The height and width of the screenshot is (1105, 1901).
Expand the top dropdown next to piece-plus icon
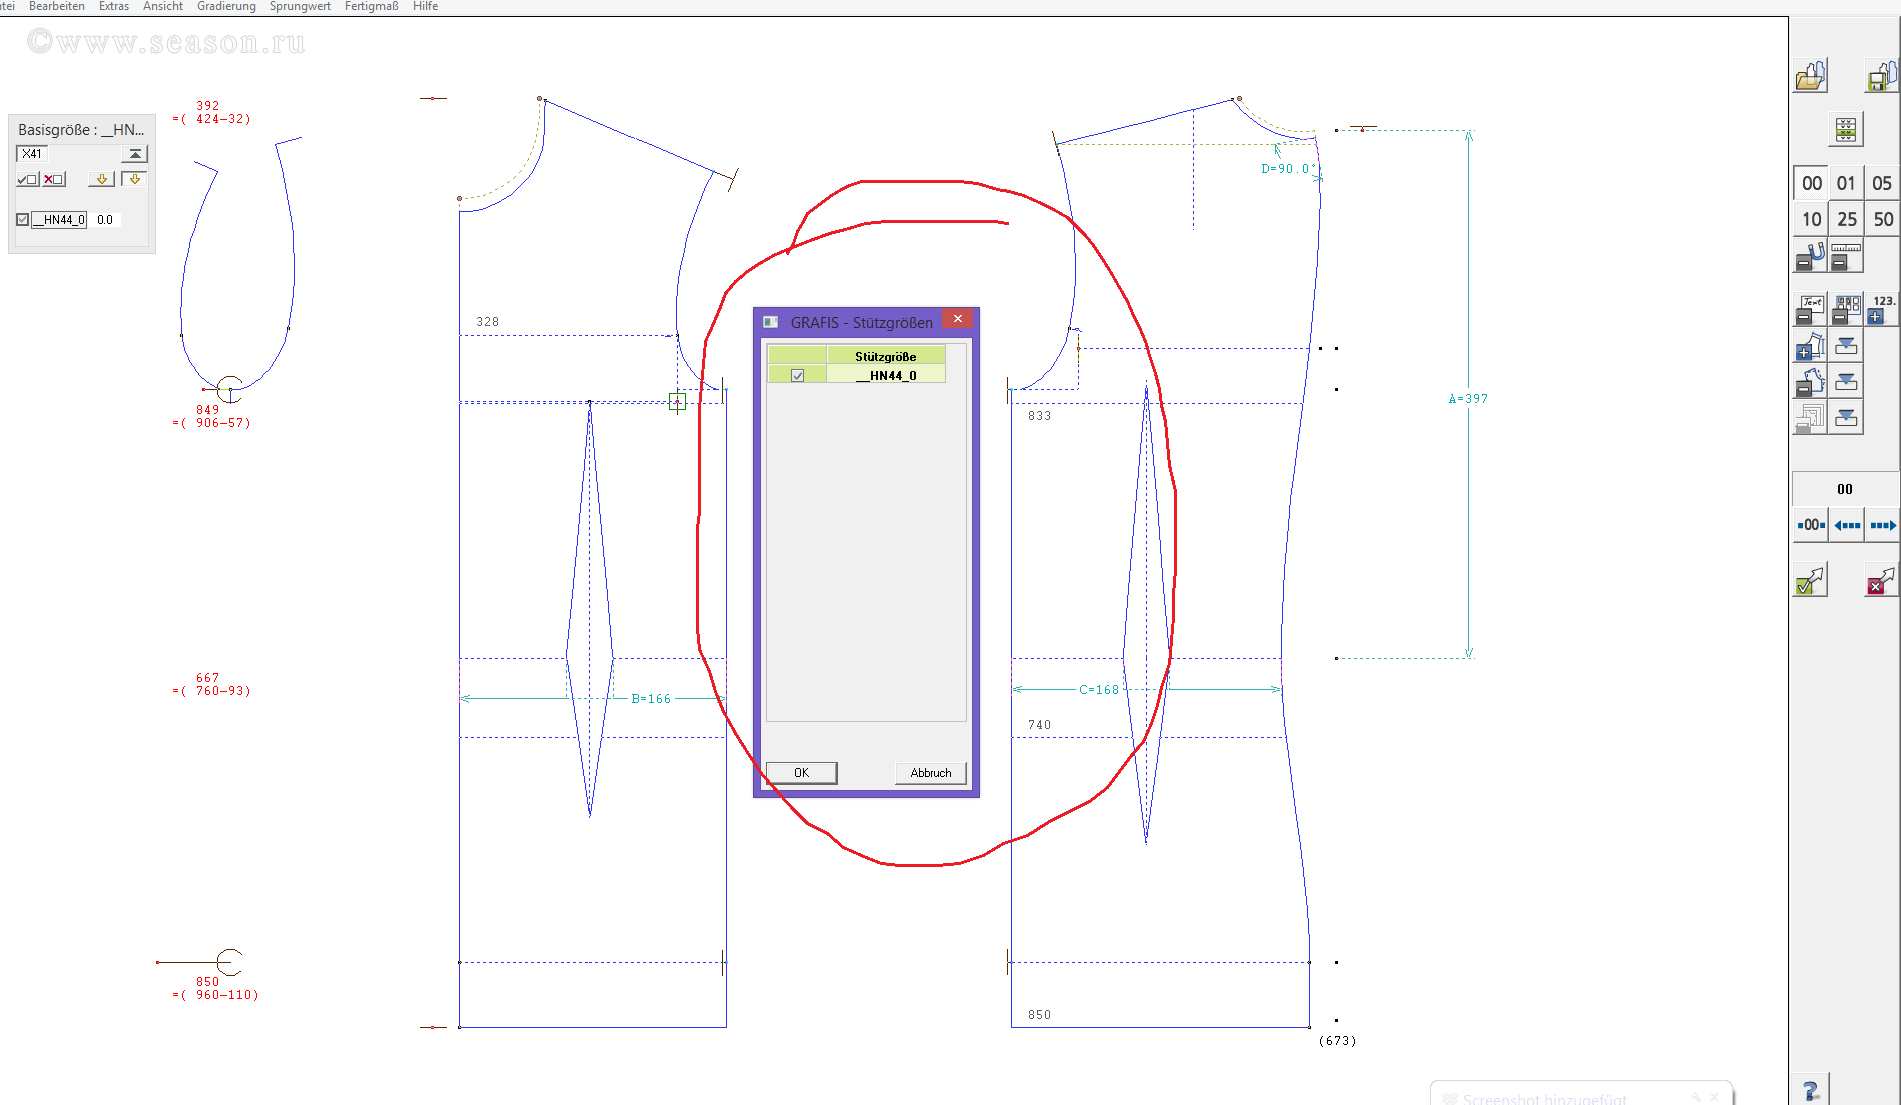(x=1846, y=346)
